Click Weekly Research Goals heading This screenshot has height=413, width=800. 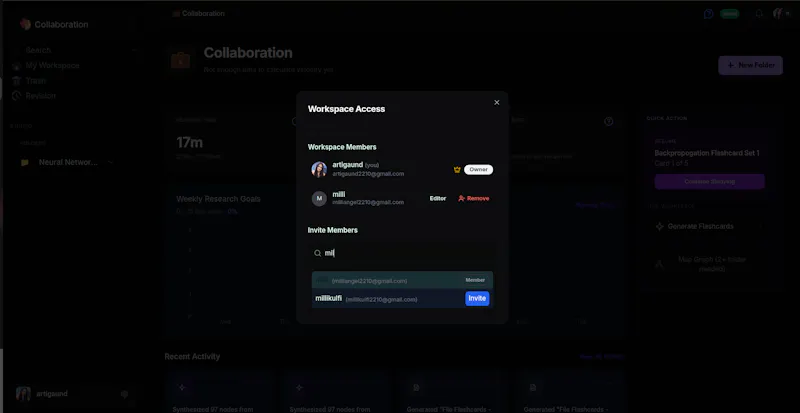click(x=218, y=199)
